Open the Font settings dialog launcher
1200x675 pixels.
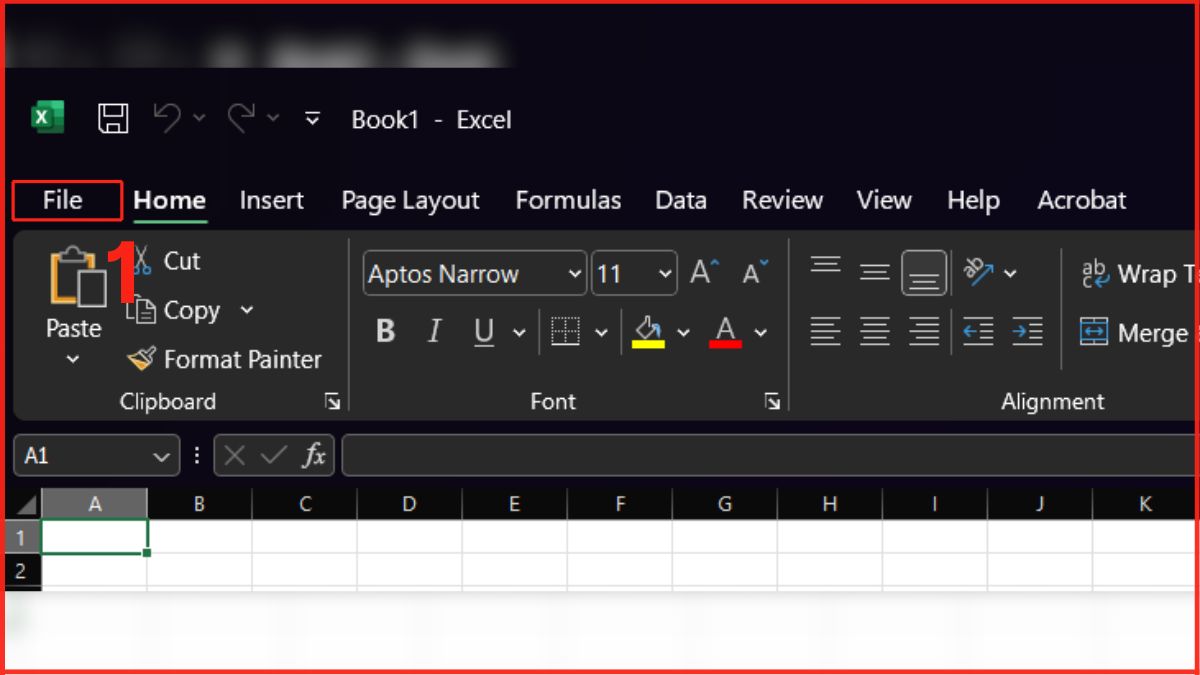coord(771,401)
